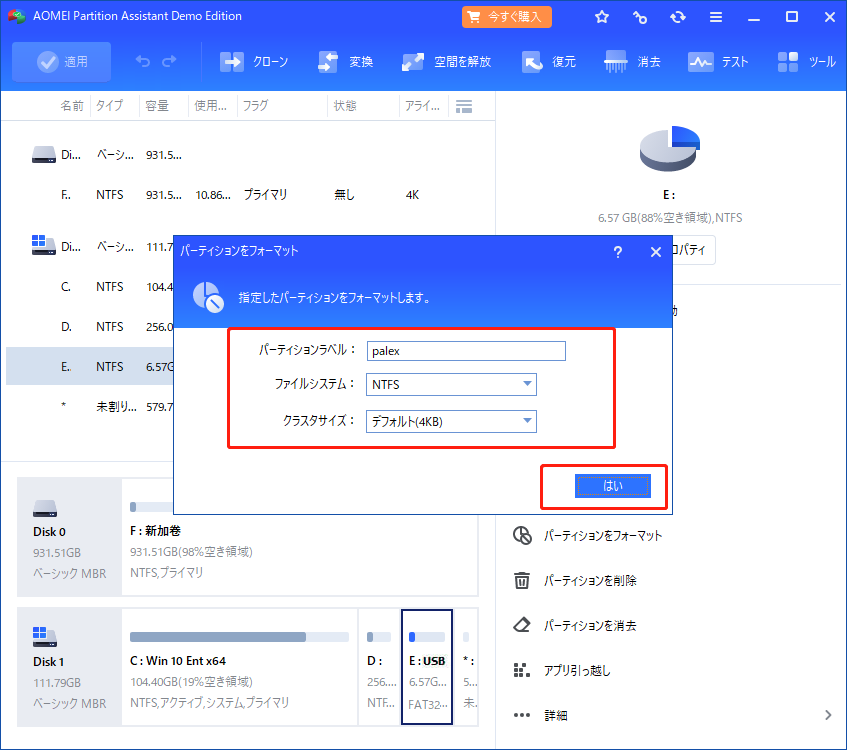Click the trash delete partition icon
847x750 pixels.
point(522,580)
